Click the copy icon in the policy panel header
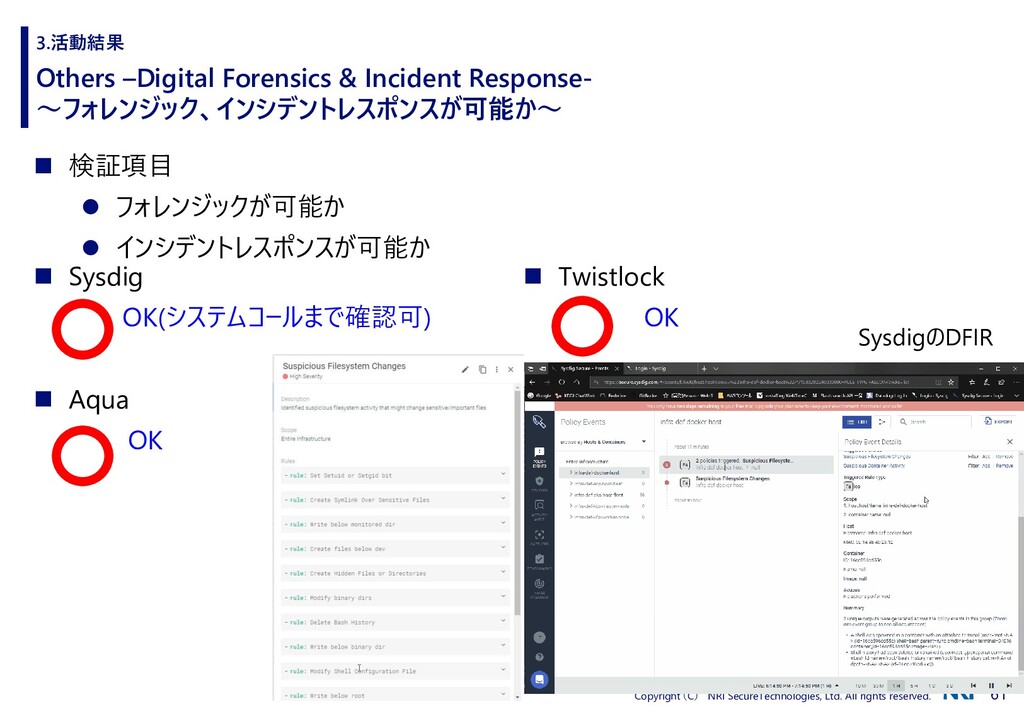Image resolution: width=1024 pixels, height=709 pixels. 482,370
